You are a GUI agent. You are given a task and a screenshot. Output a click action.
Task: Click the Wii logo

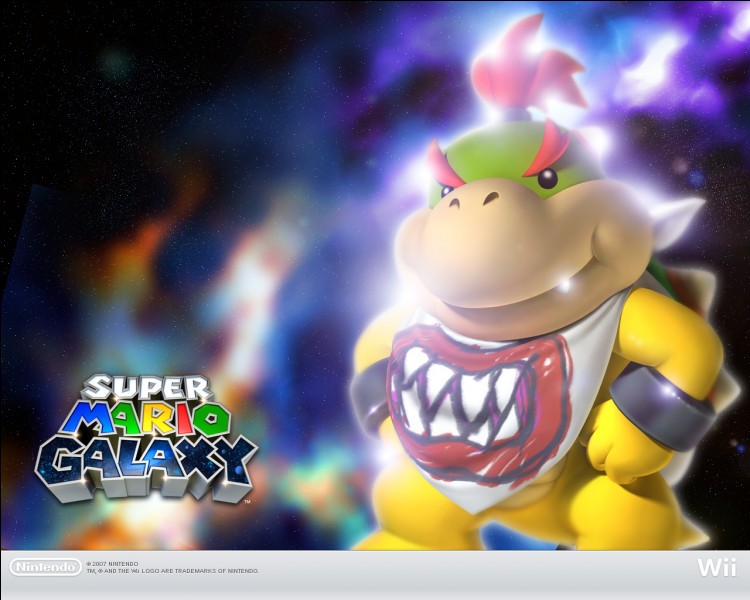(717, 568)
